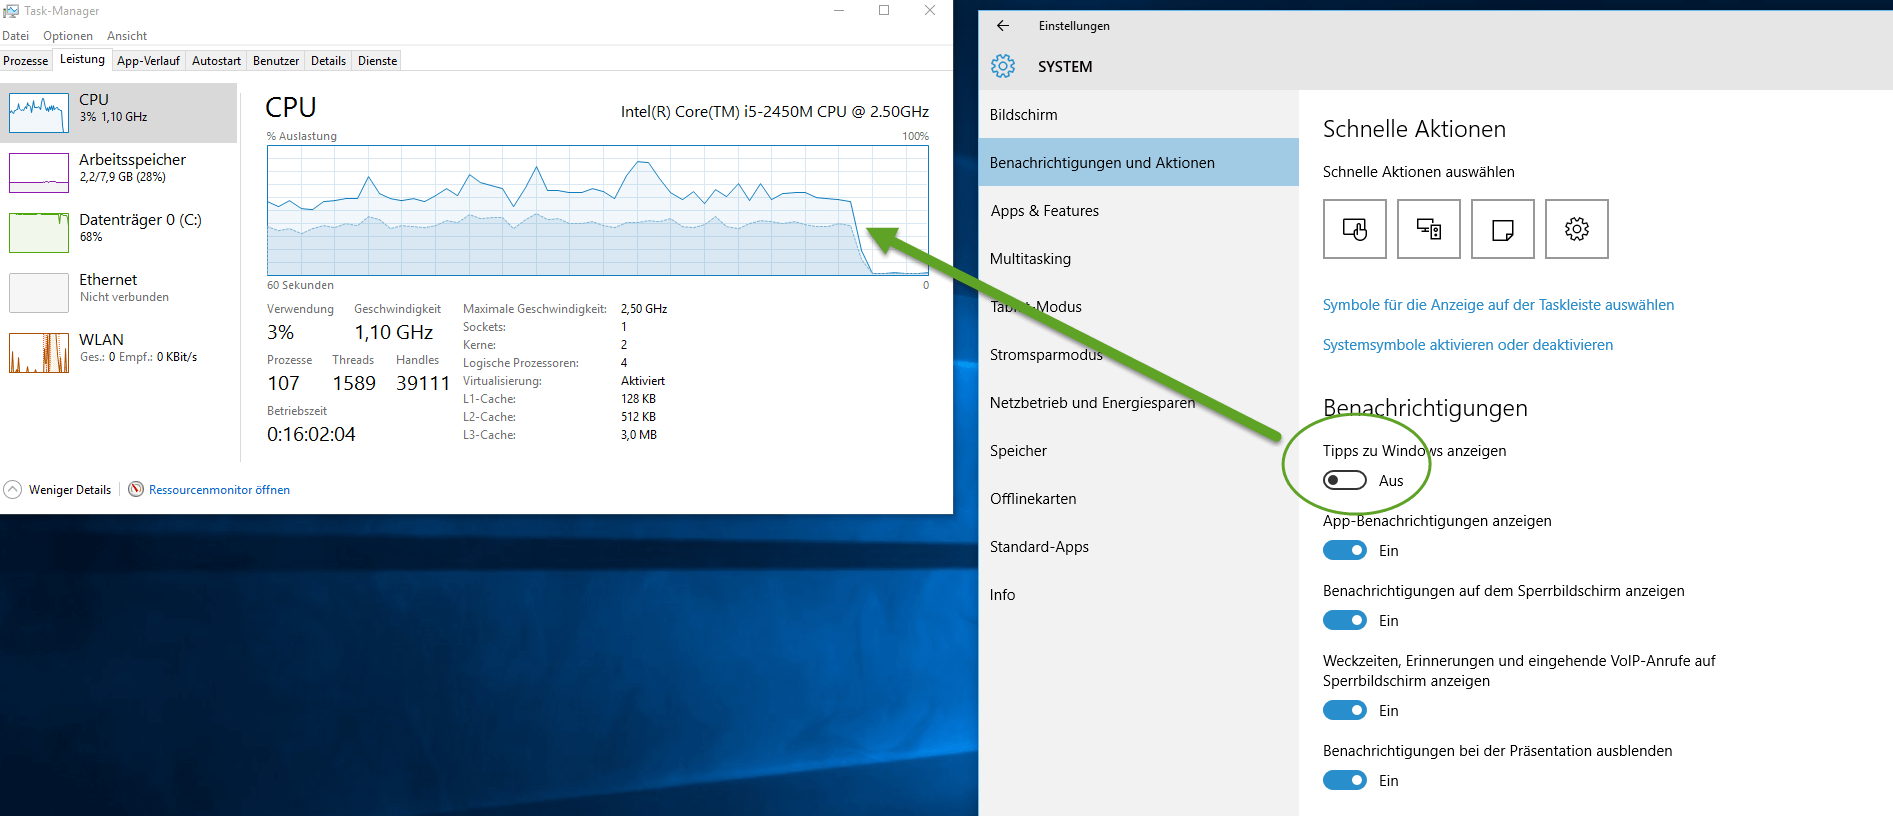Switch to the Dienste tab
1893x816 pixels.
click(x=378, y=61)
